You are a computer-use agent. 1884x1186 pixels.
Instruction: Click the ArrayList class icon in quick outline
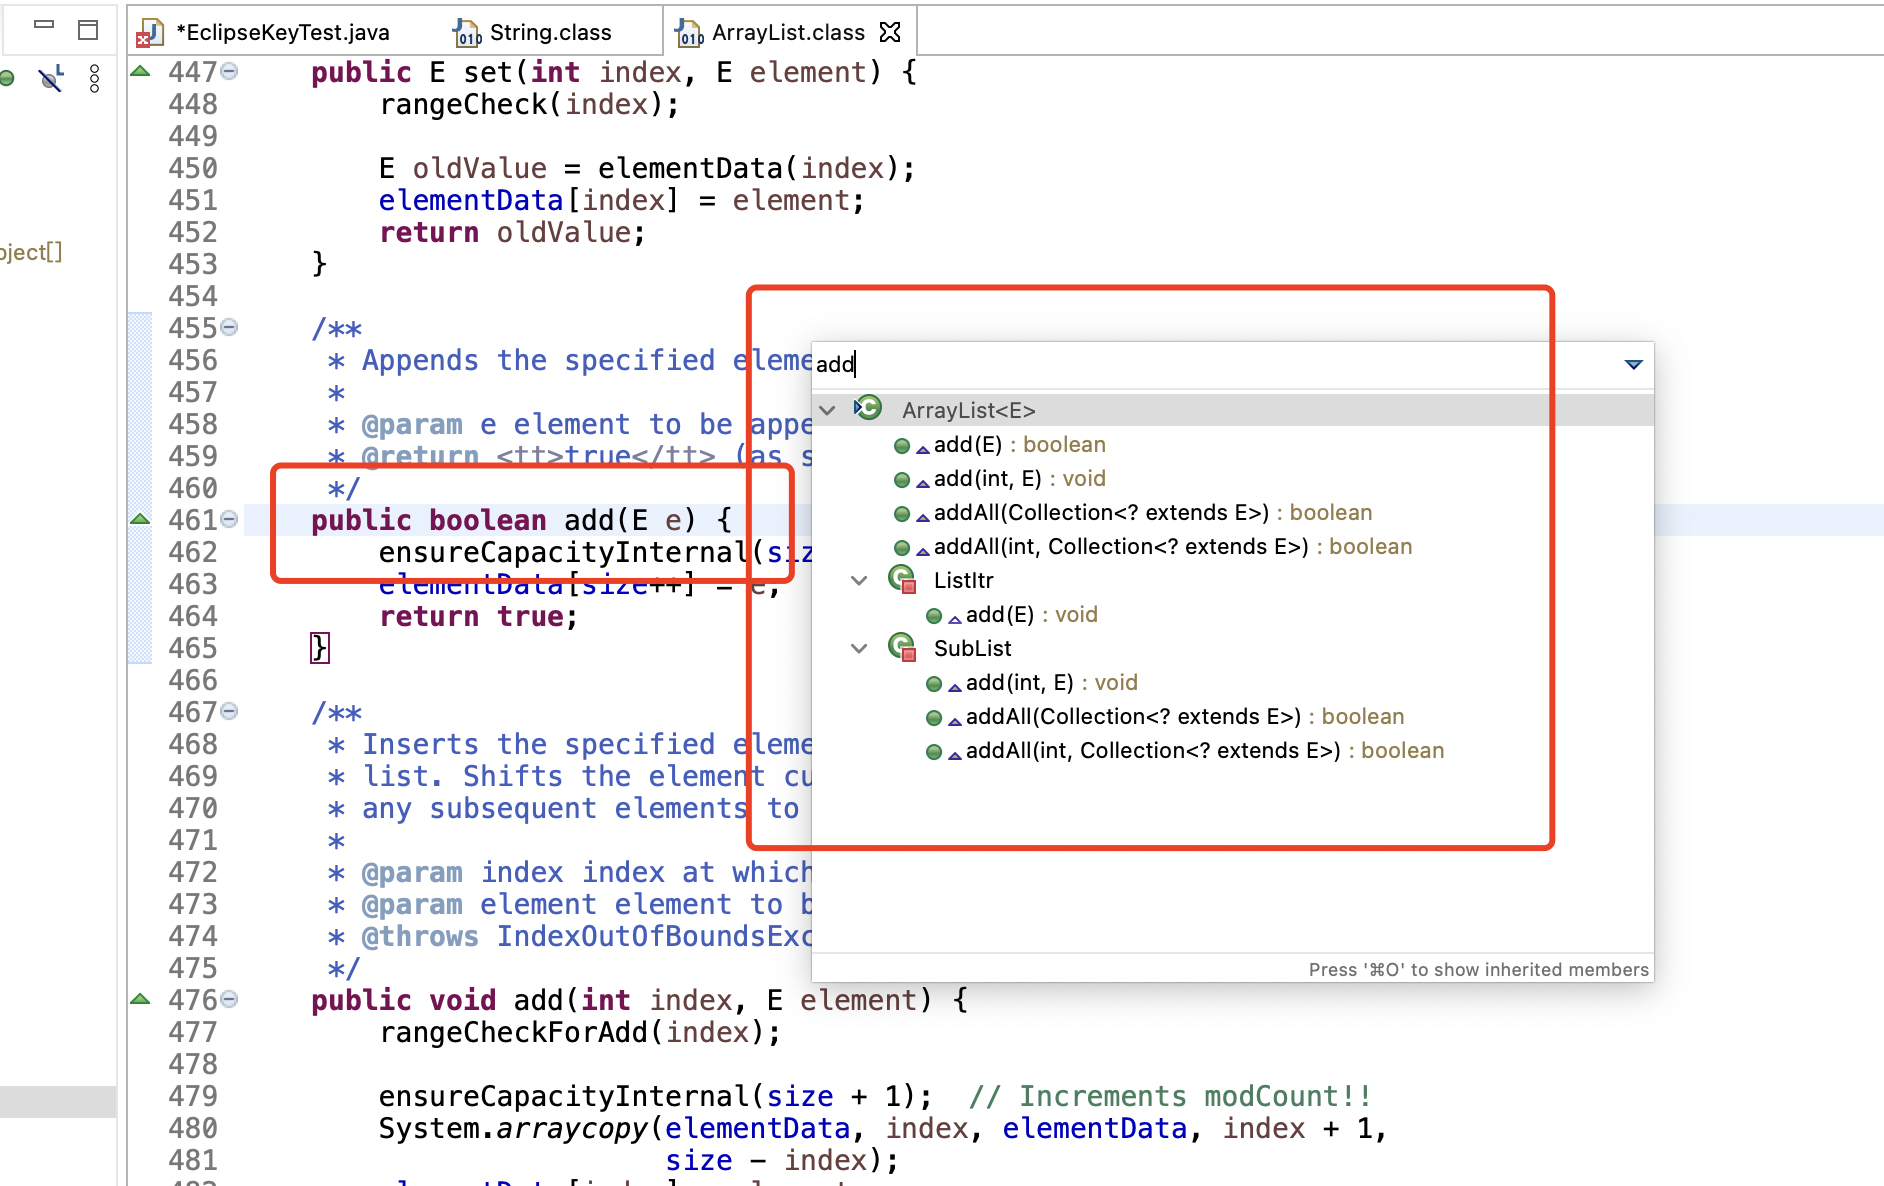click(868, 409)
